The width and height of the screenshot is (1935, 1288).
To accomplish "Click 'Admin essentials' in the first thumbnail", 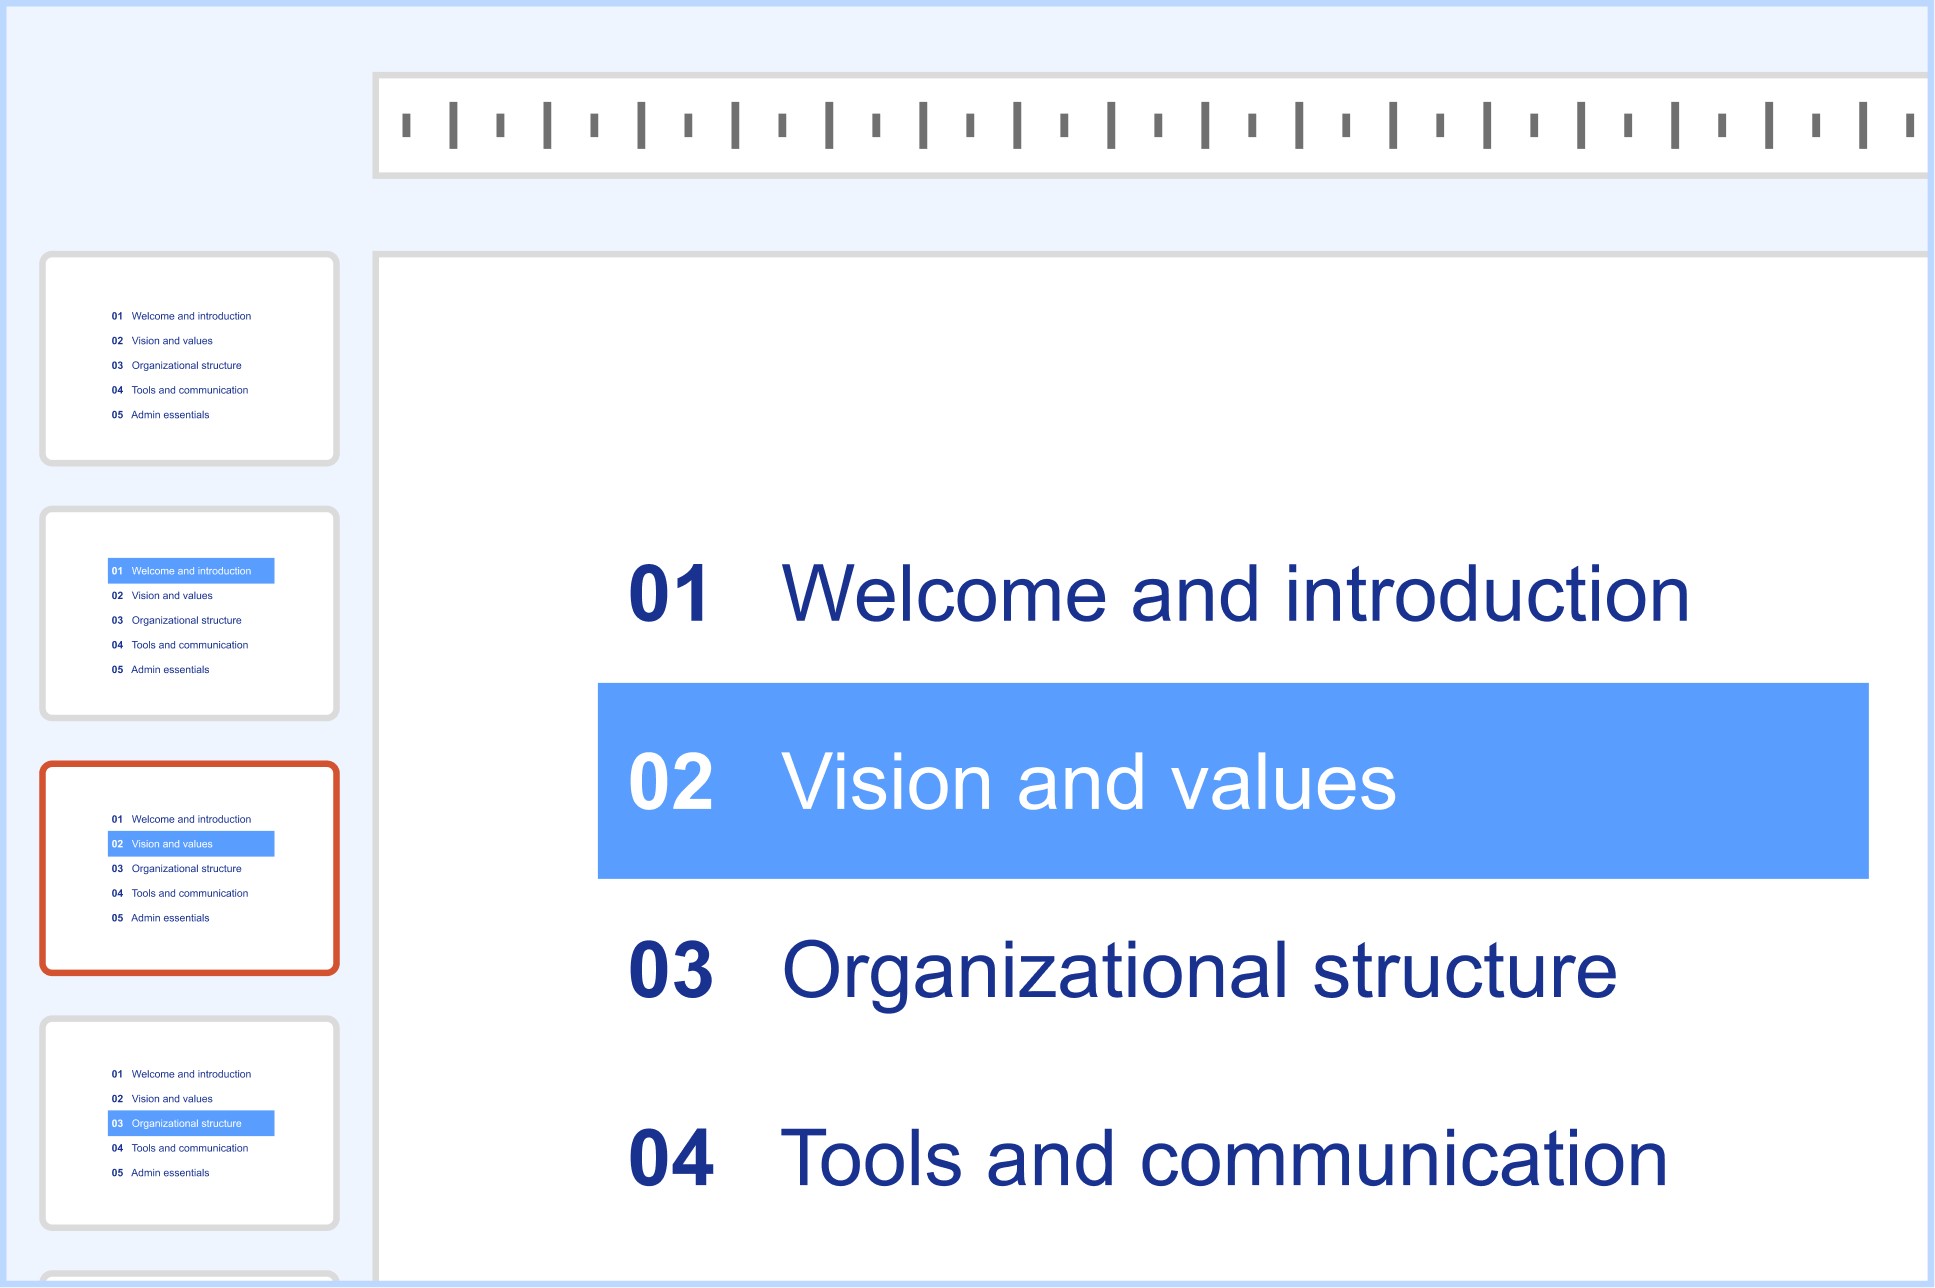I will (170, 415).
